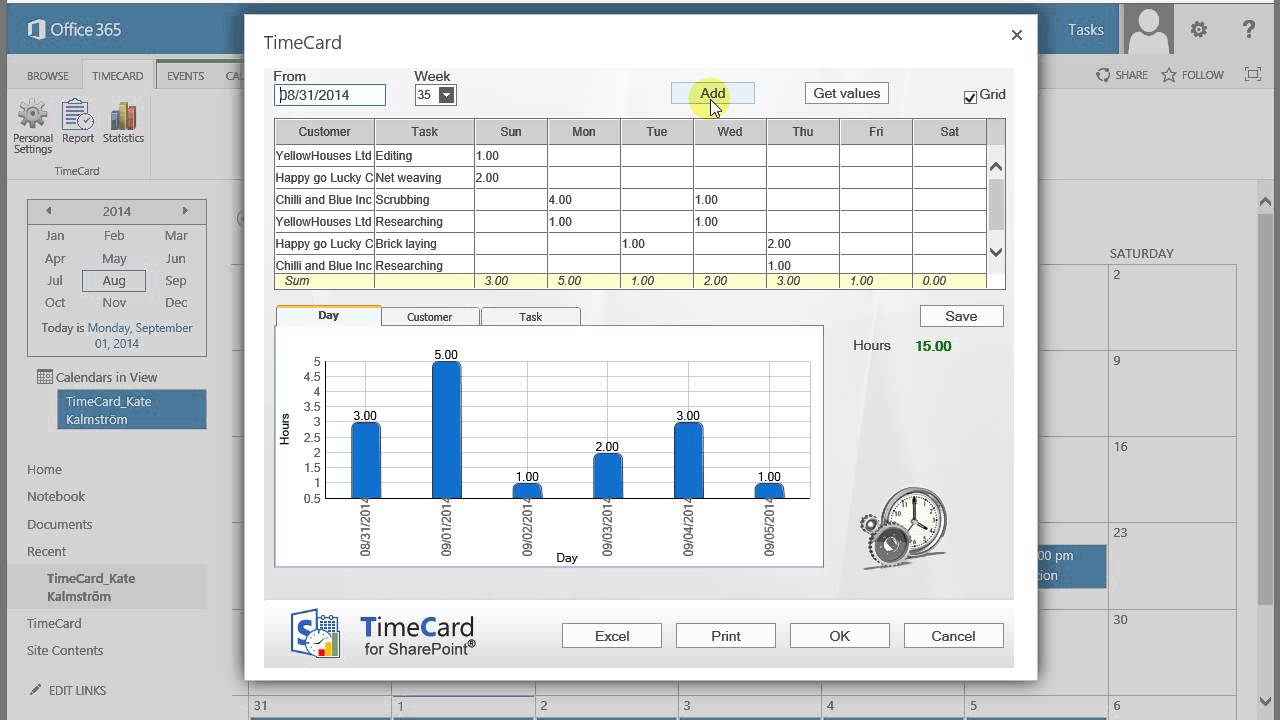Viewport: 1280px width, 720px height.
Task: Go to previous year arrow
Action: (48, 211)
